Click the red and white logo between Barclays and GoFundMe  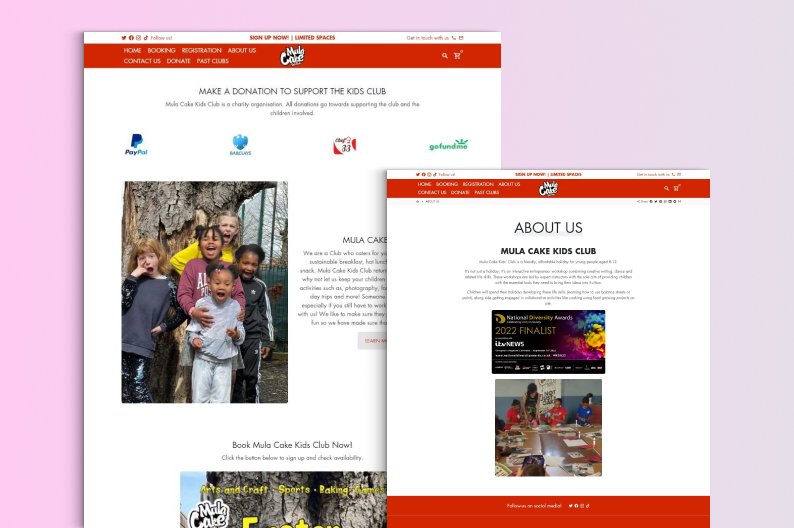click(x=344, y=146)
